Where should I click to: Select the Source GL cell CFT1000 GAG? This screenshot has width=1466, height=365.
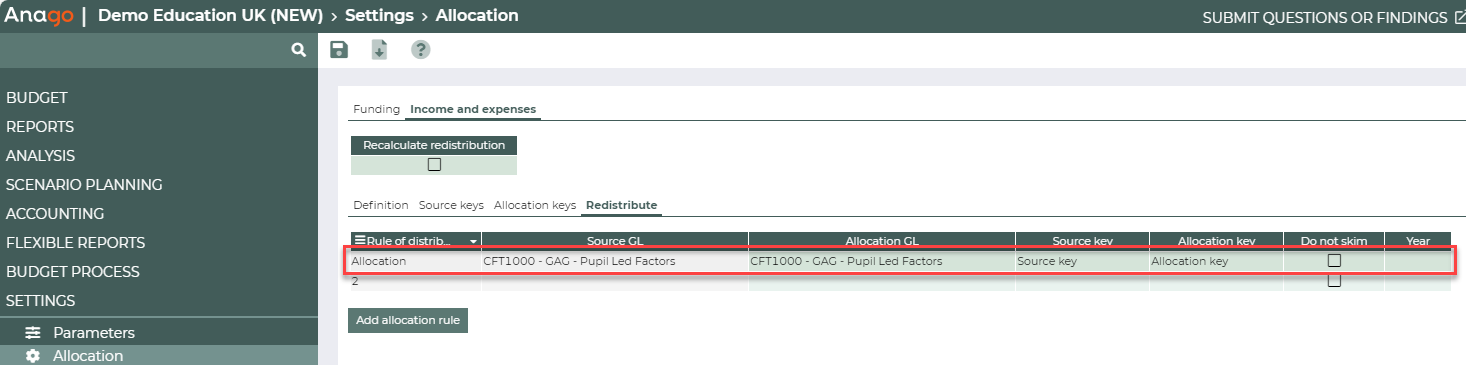coord(614,261)
